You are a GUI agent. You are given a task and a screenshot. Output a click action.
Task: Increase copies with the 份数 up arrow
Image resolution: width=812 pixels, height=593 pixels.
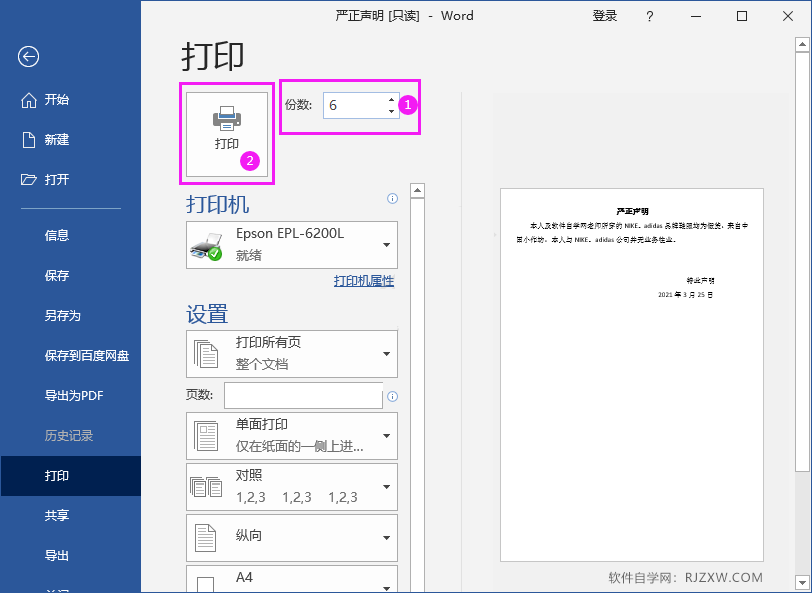(391, 99)
